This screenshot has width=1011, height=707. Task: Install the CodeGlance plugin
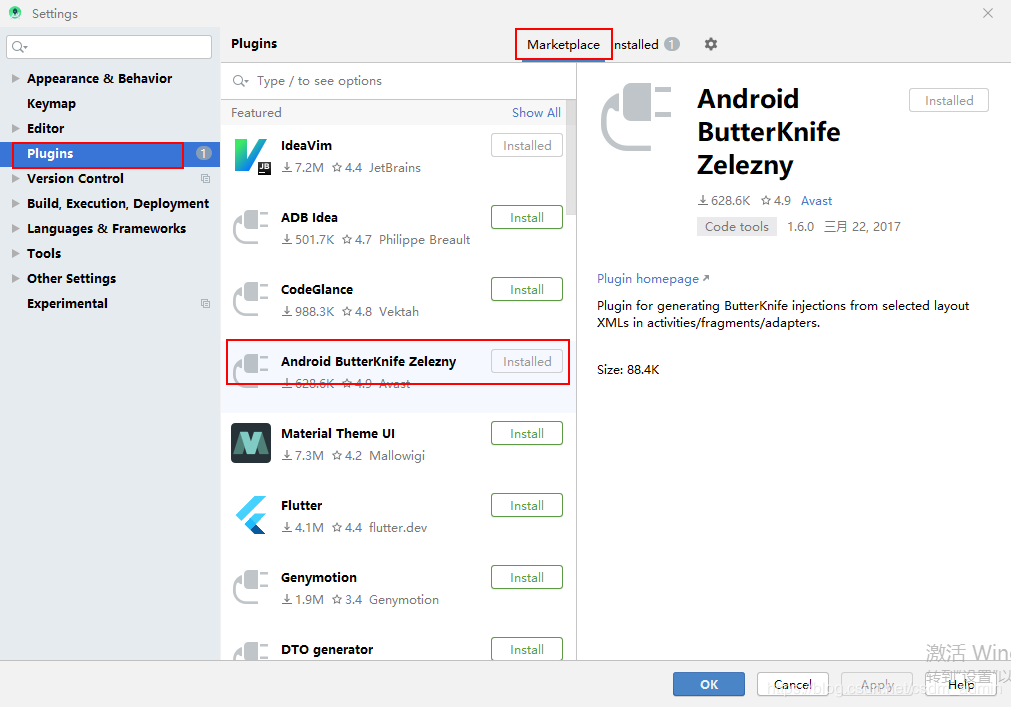click(x=527, y=289)
